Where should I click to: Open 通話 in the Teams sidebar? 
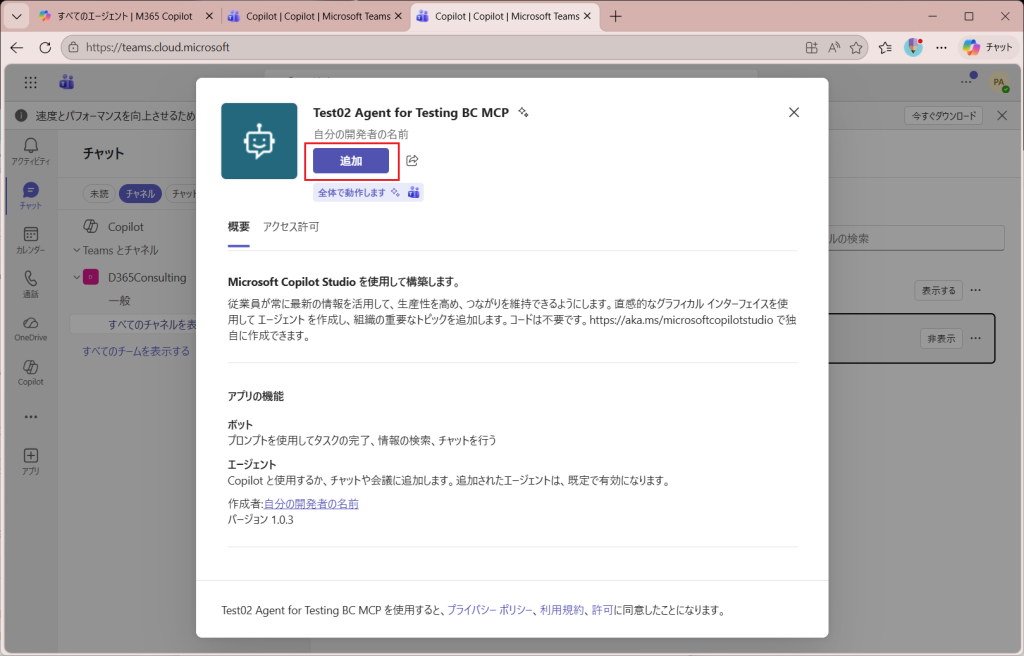tap(30, 284)
